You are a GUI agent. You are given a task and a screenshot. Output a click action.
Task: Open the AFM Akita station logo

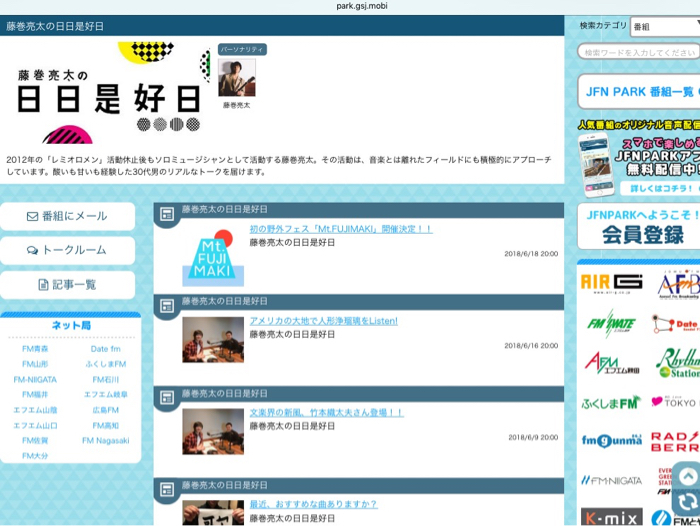611,363
